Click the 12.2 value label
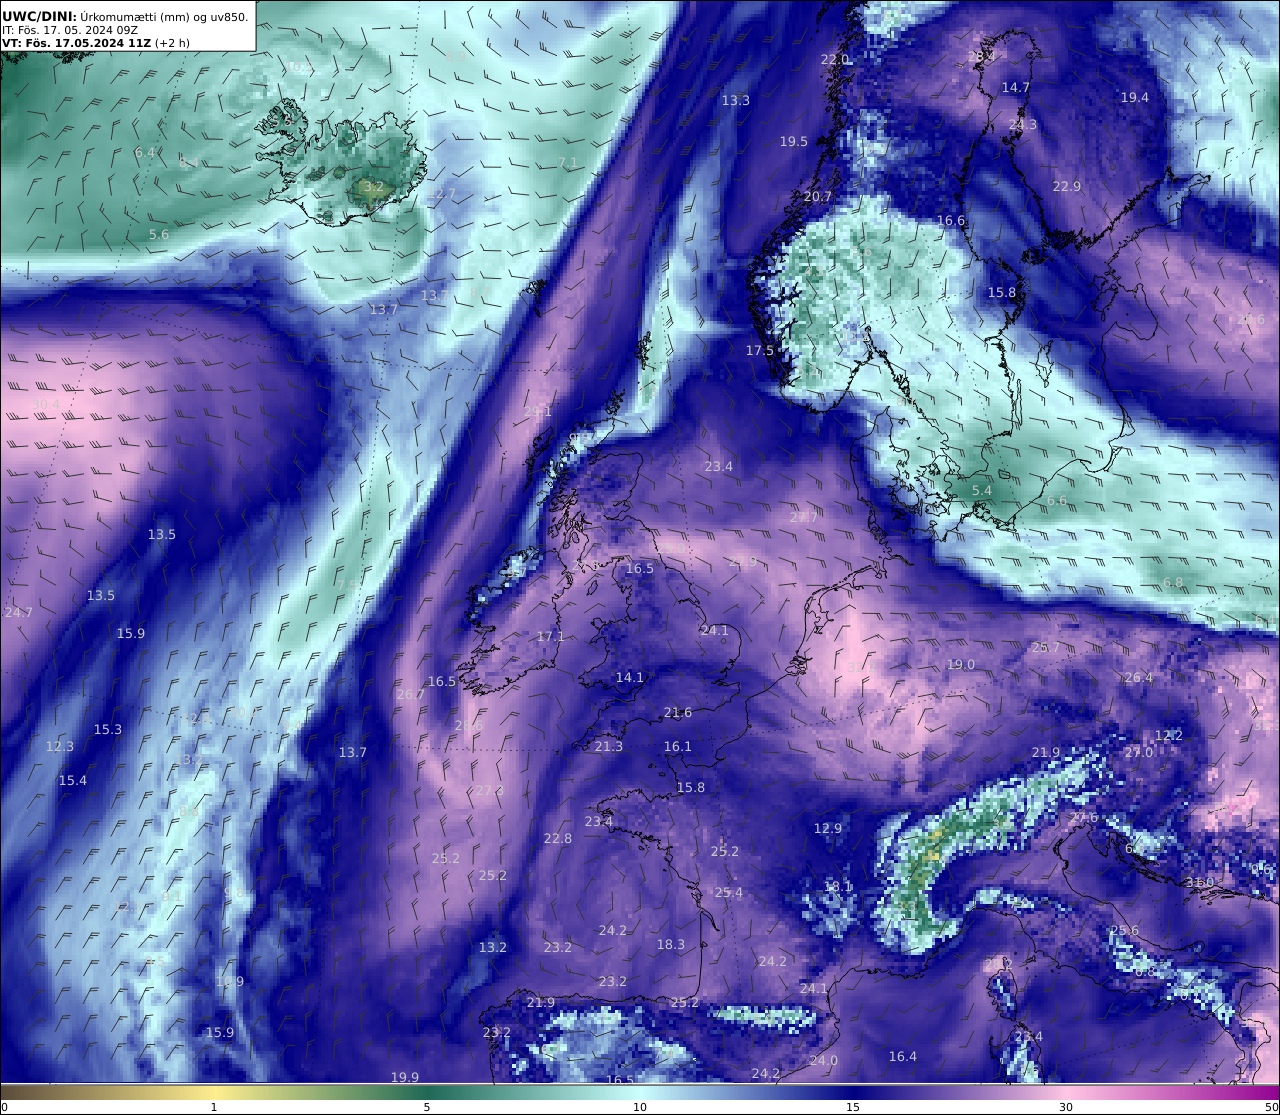 [1169, 736]
